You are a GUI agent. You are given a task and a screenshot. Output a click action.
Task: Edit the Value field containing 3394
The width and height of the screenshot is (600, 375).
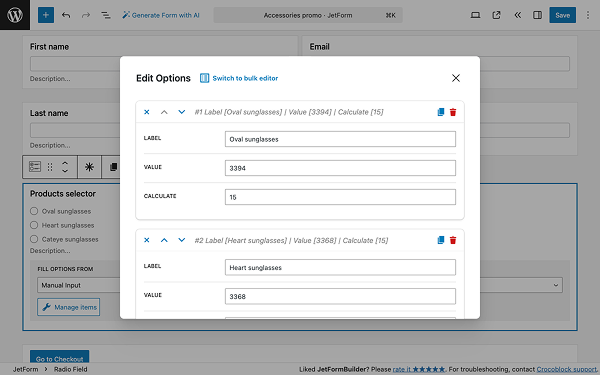point(340,168)
